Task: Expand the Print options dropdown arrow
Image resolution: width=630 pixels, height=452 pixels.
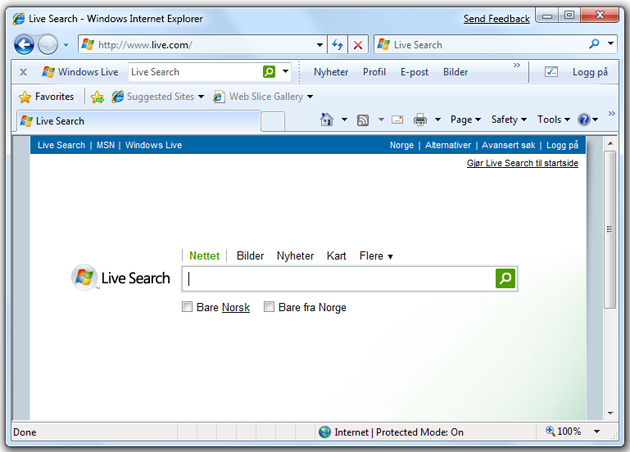Action: pyautogui.click(x=438, y=119)
